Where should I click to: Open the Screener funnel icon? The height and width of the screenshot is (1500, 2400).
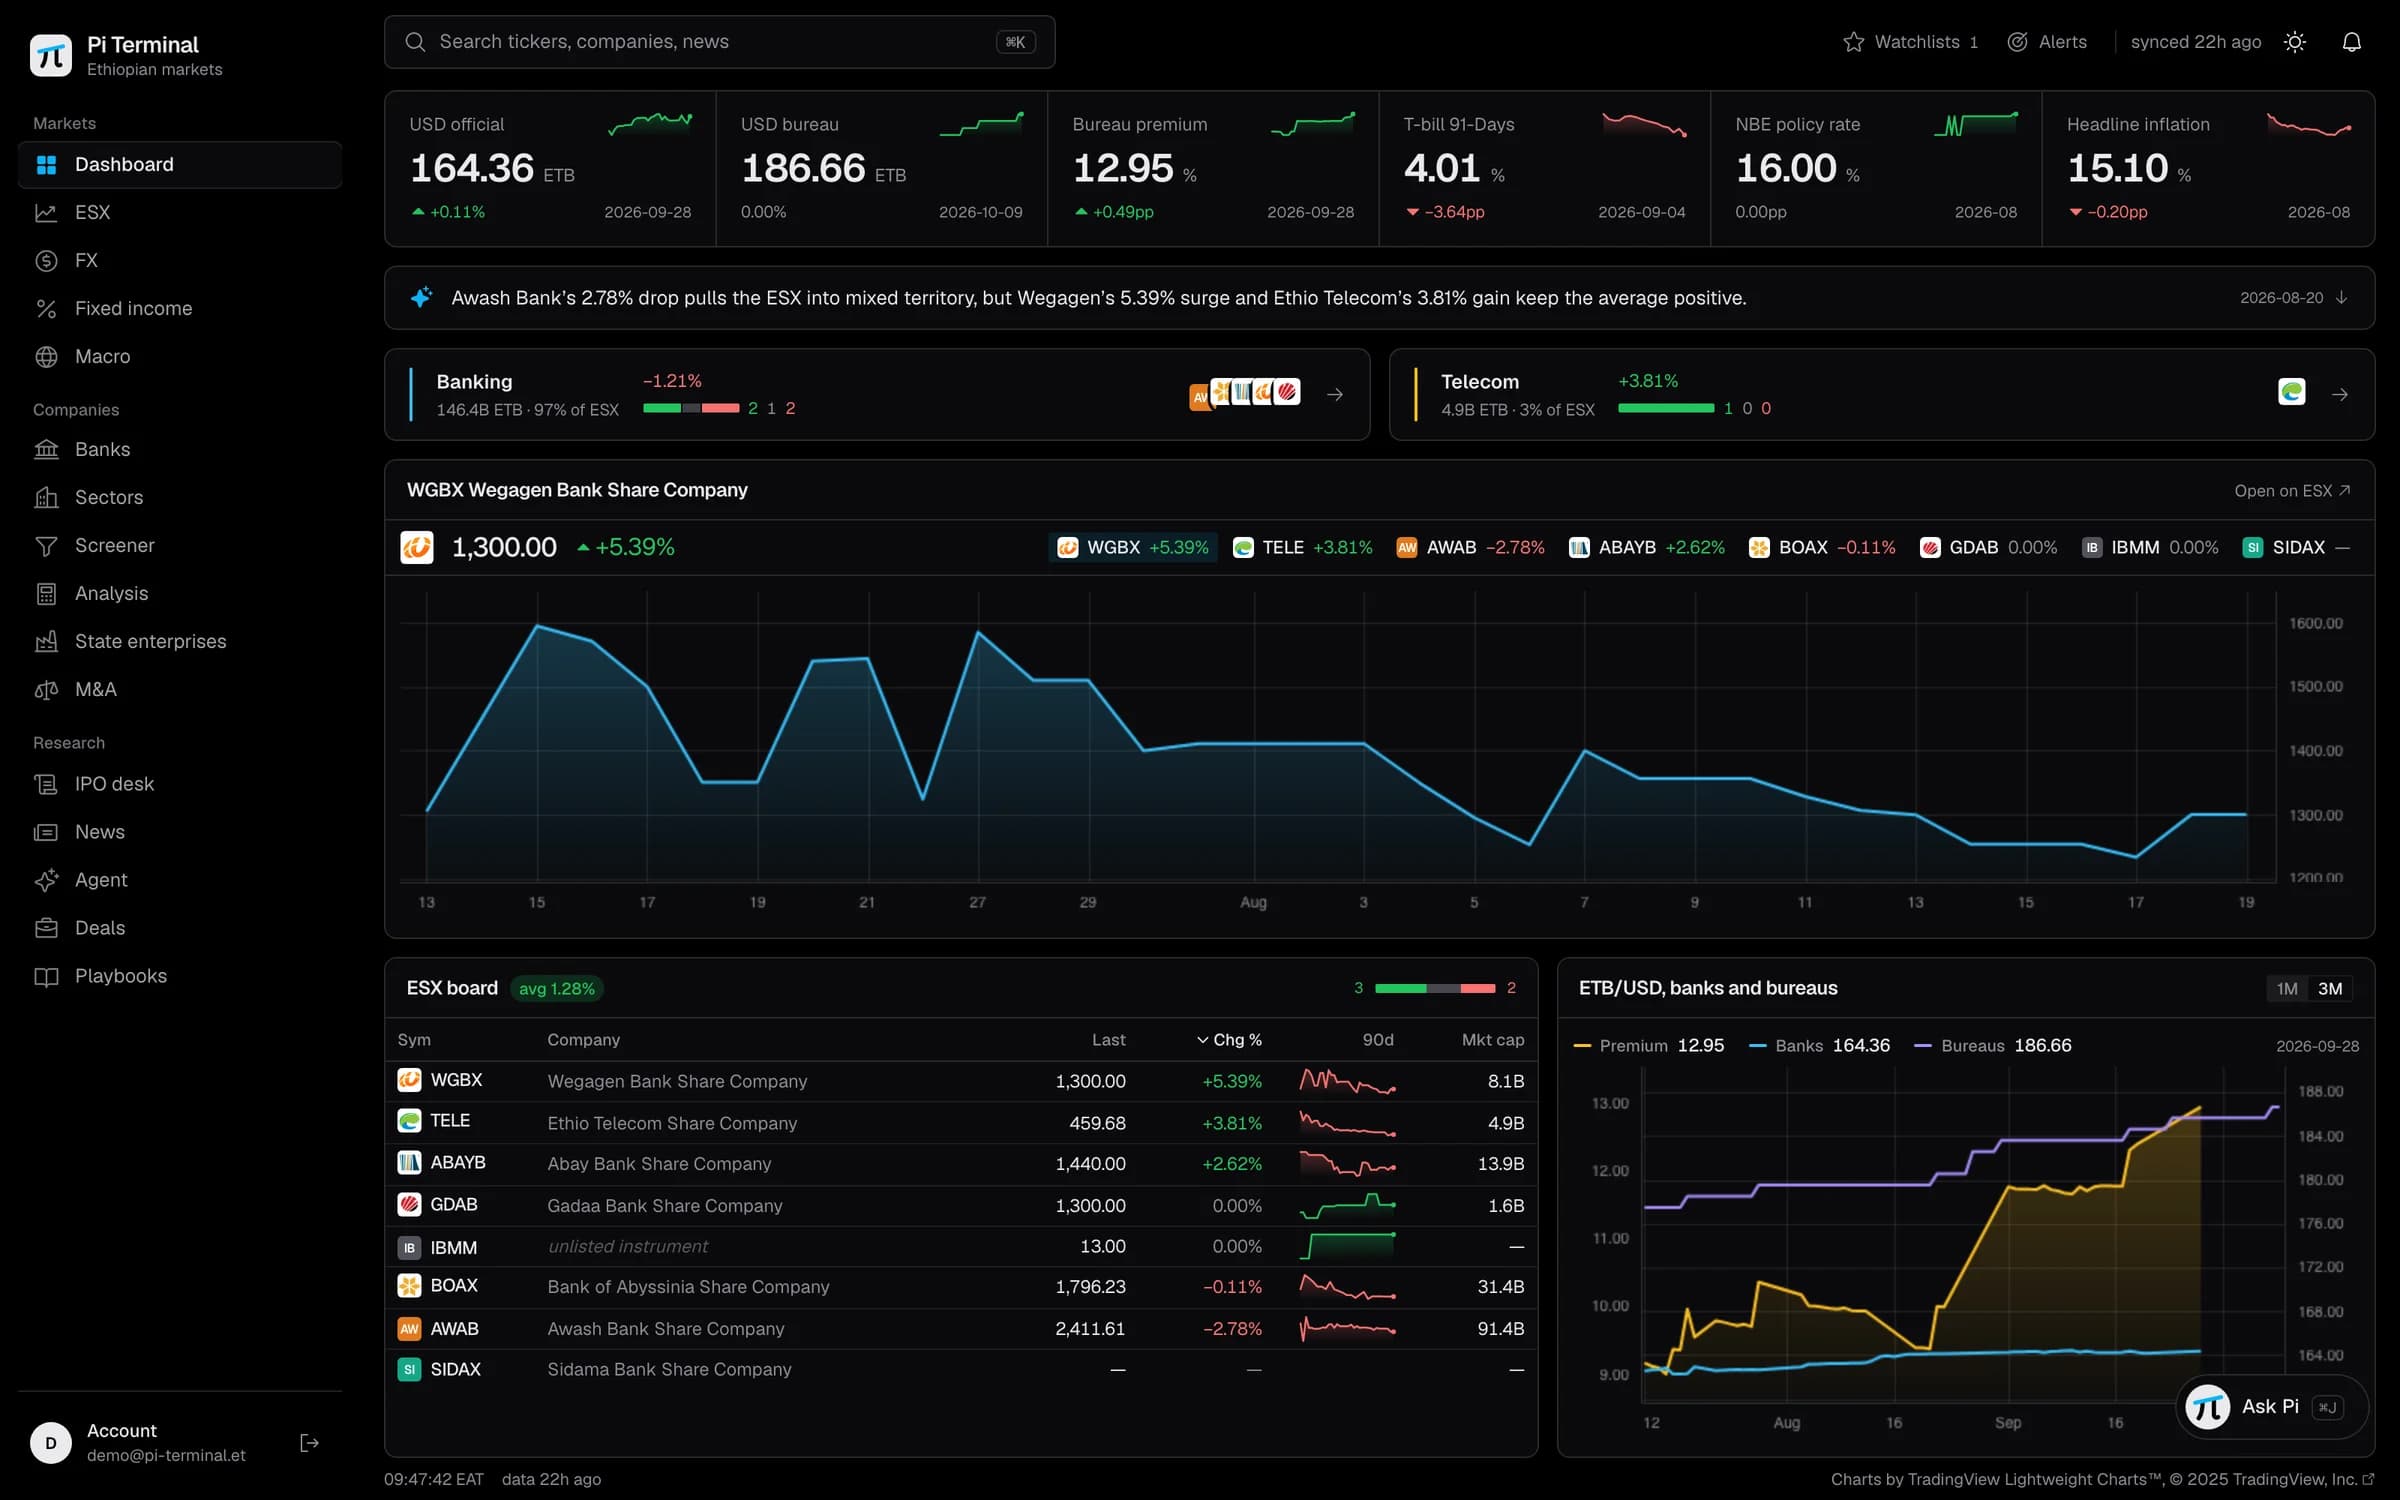[x=46, y=546]
